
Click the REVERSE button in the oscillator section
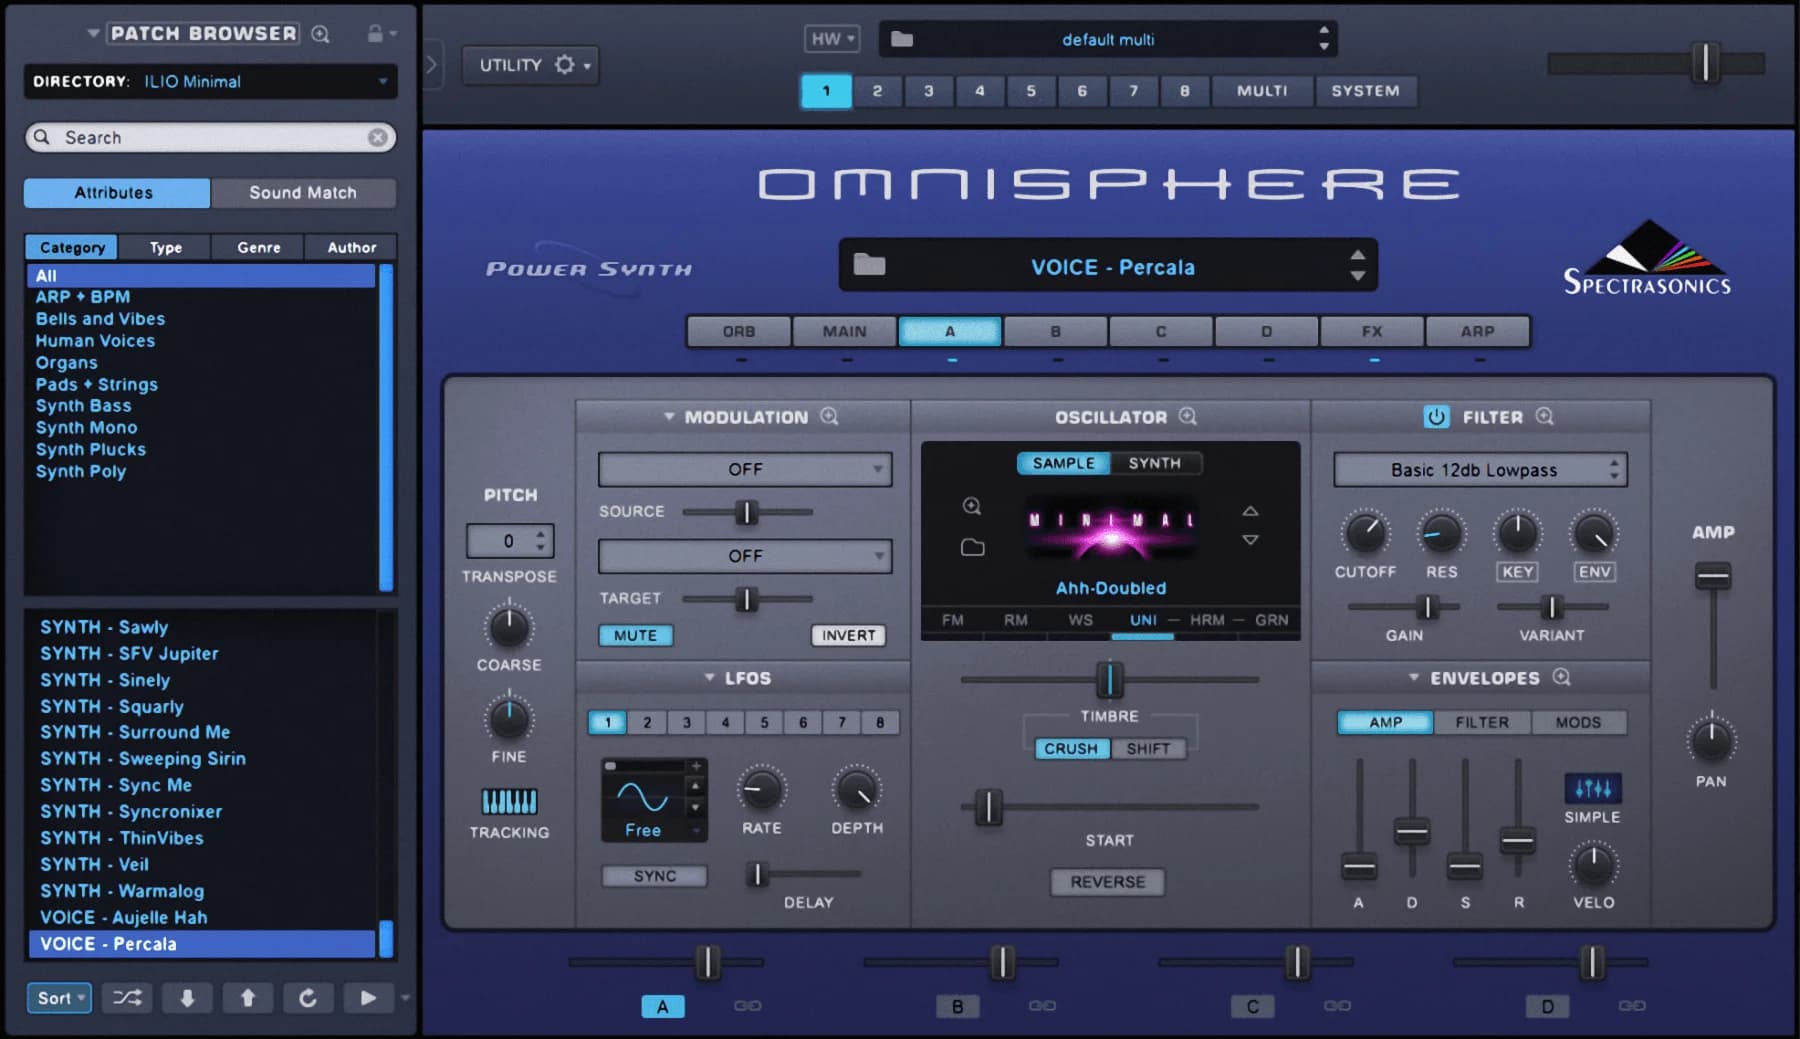pos(1107,881)
